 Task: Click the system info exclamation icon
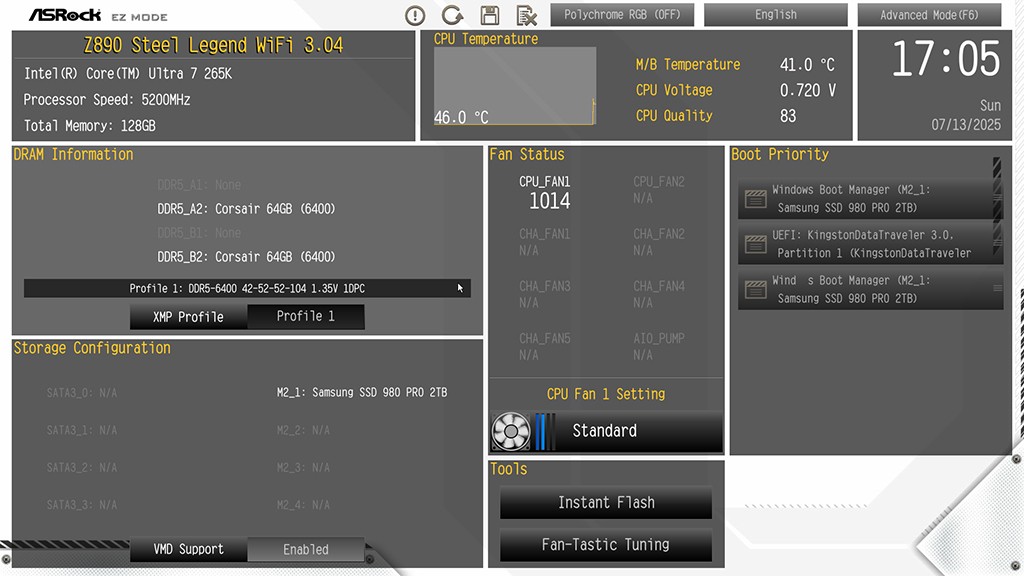415,15
